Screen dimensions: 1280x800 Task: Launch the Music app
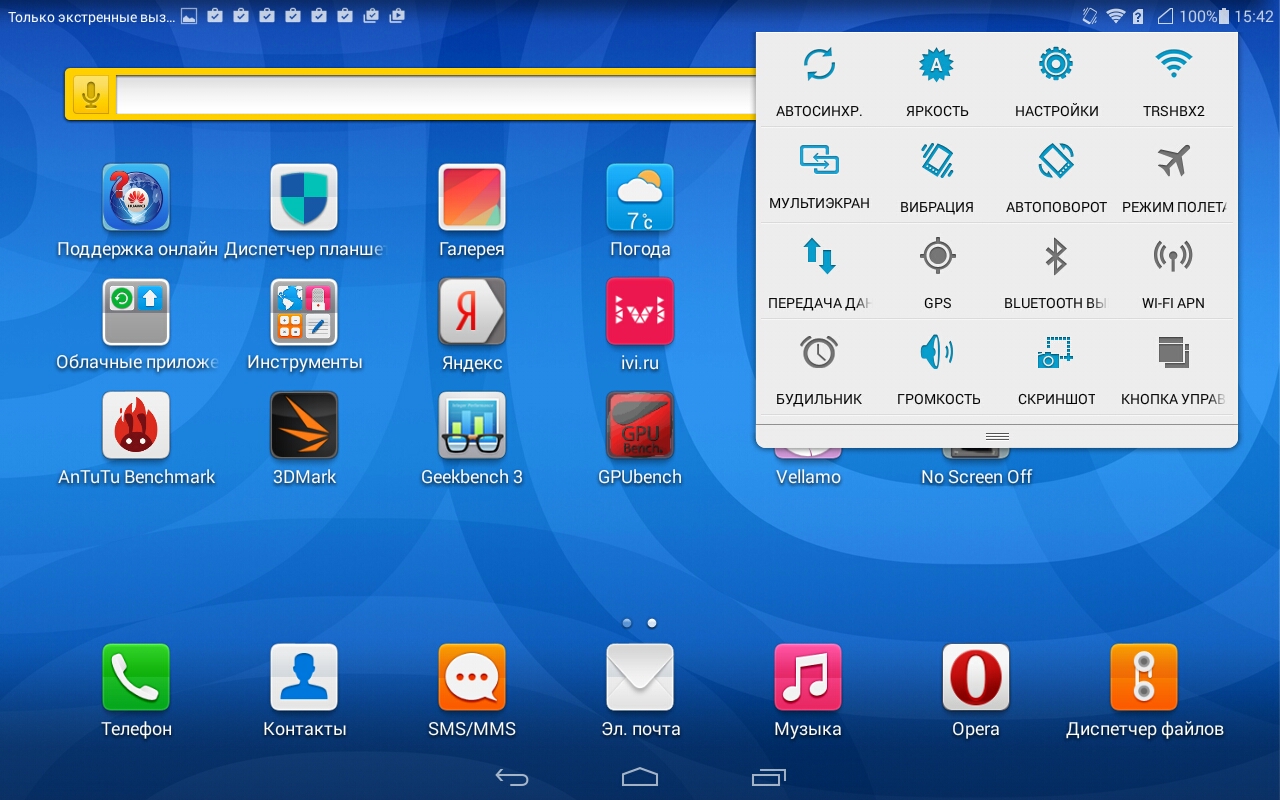(x=808, y=677)
